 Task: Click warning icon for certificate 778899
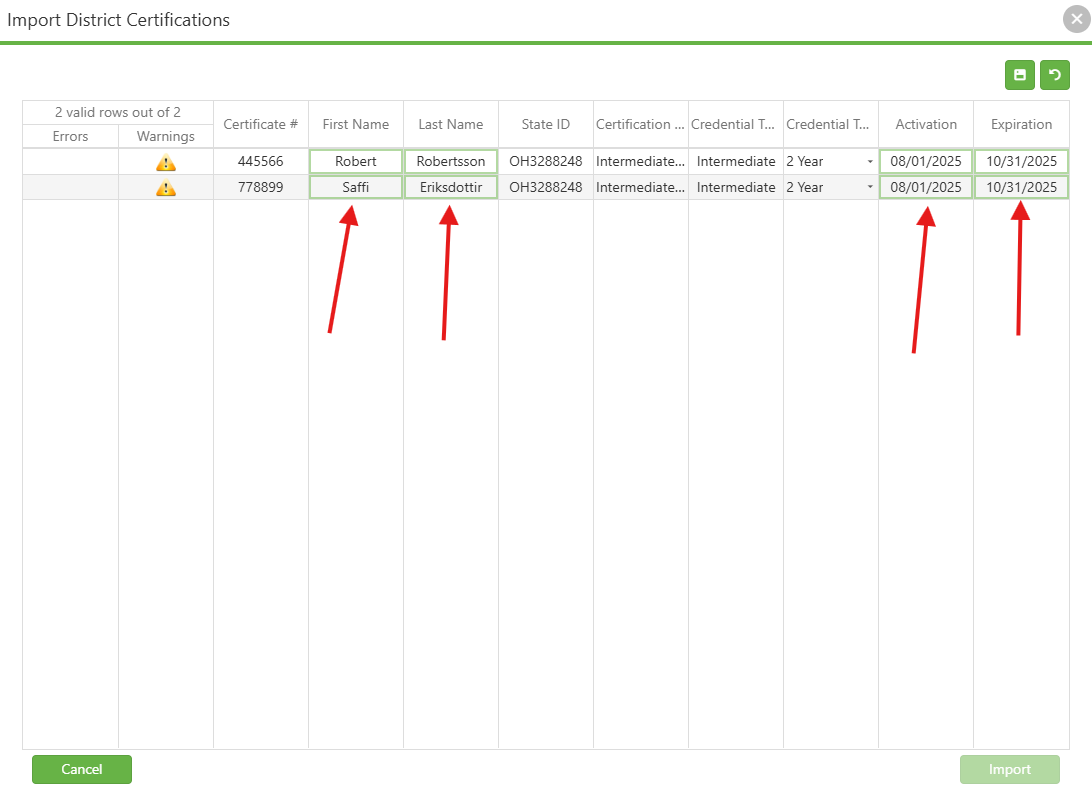(166, 188)
